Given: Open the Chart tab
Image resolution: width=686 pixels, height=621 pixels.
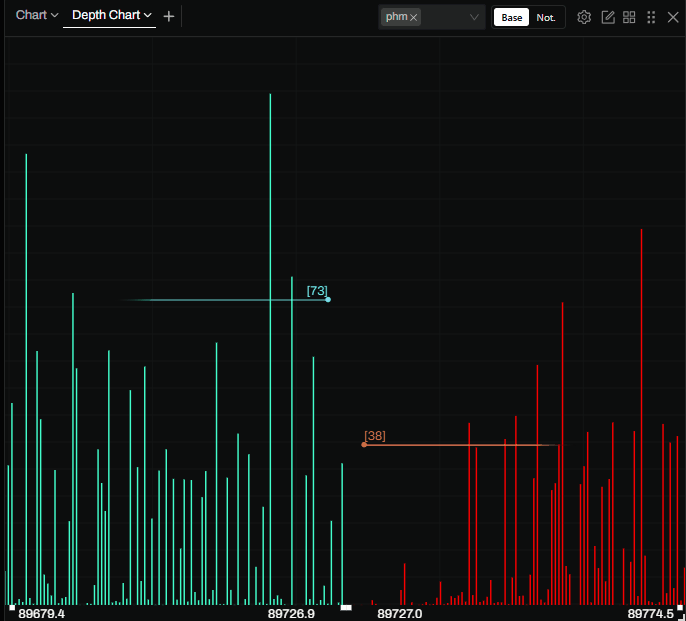Looking at the screenshot, I should (x=37, y=15).
